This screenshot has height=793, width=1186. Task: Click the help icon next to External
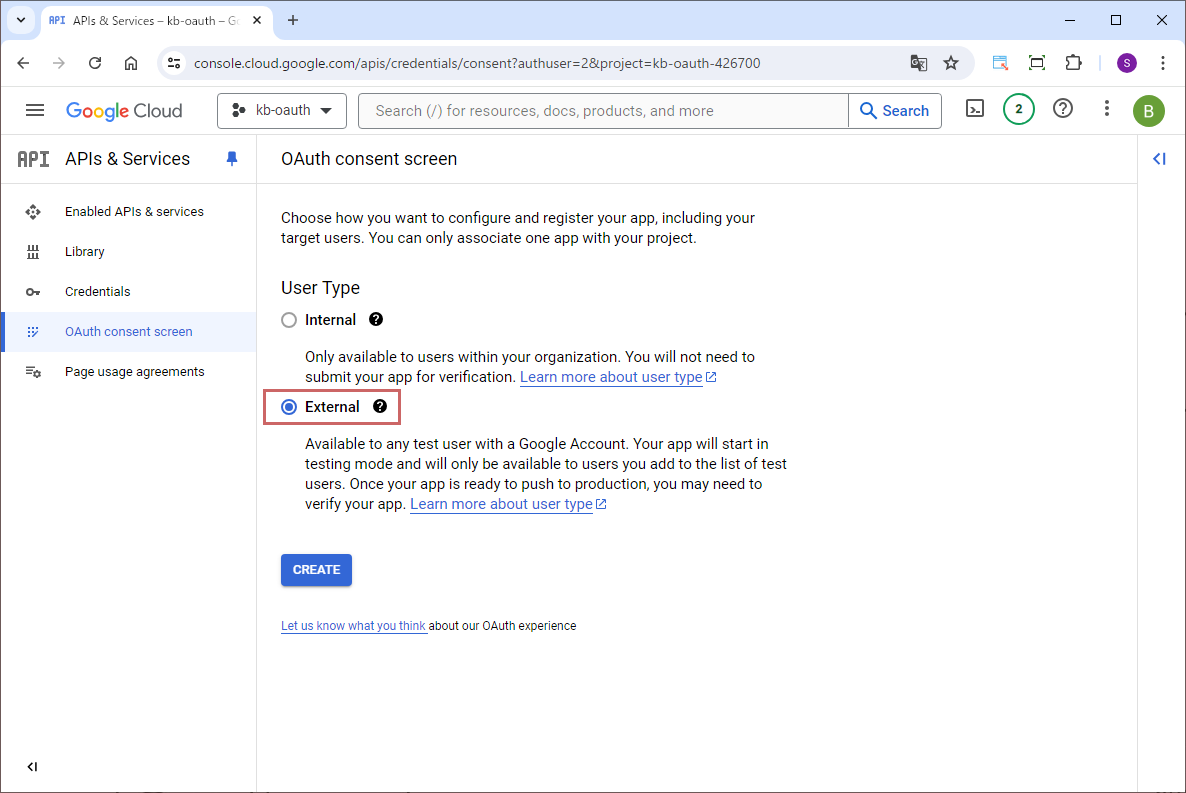380,407
